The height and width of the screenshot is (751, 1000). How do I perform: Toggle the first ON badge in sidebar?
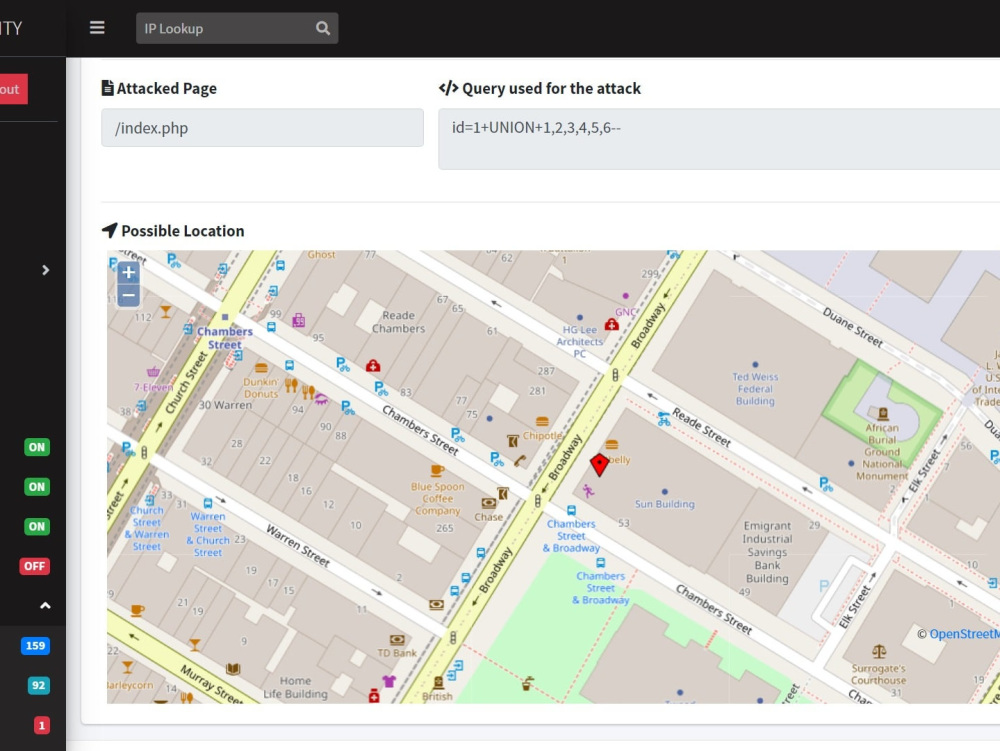click(36, 447)
